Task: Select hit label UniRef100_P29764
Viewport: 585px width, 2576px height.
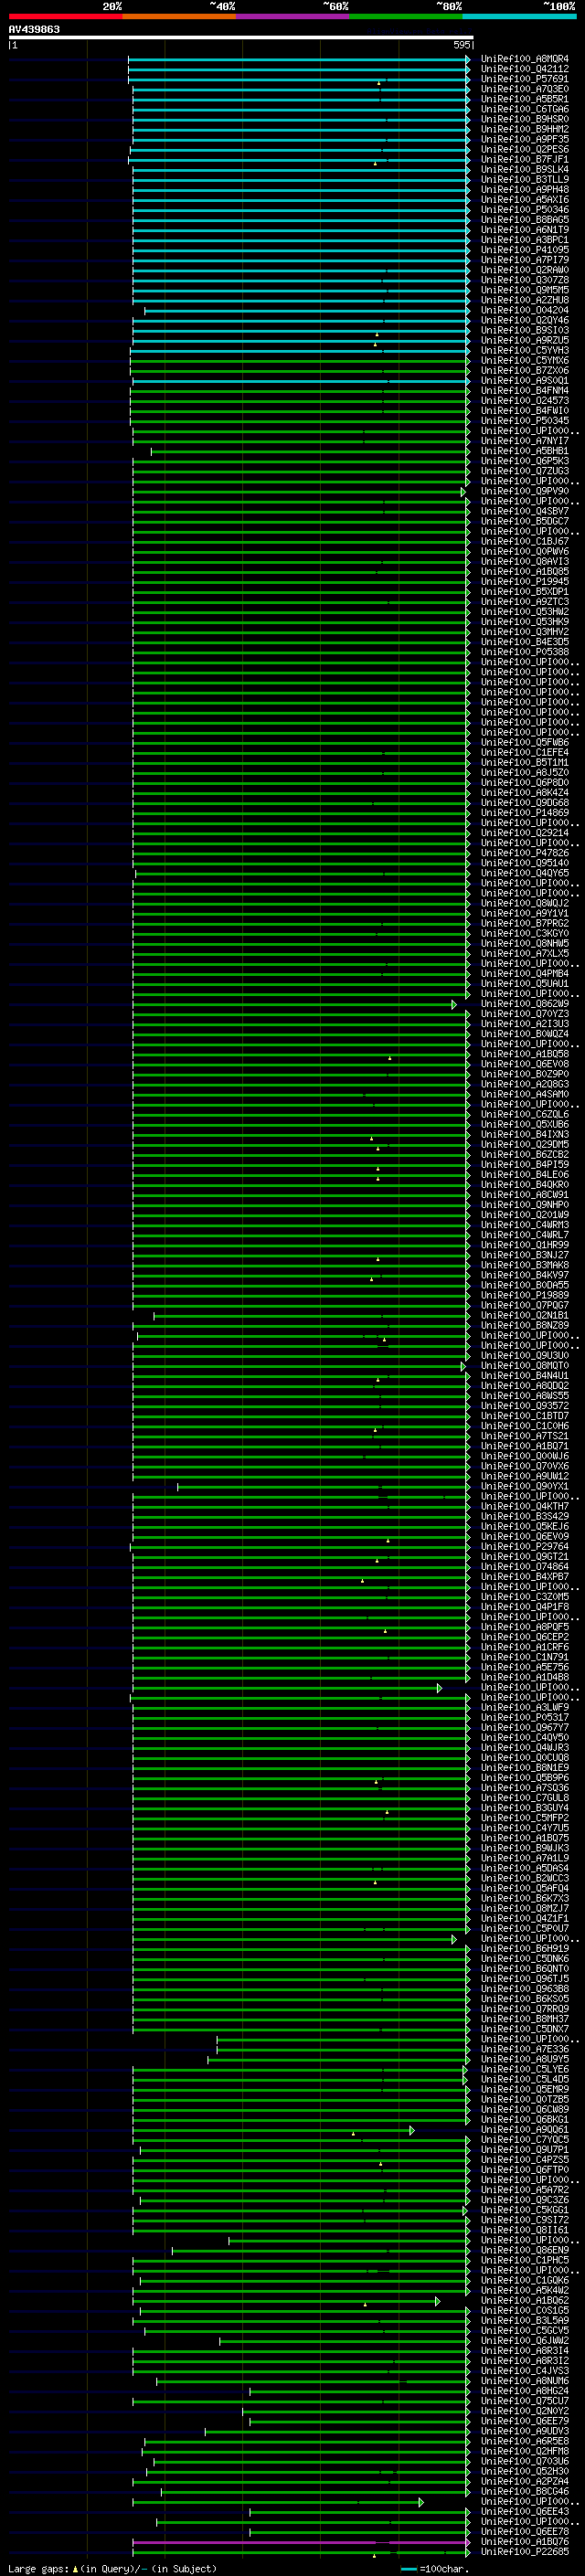Action: [524, 1547]
